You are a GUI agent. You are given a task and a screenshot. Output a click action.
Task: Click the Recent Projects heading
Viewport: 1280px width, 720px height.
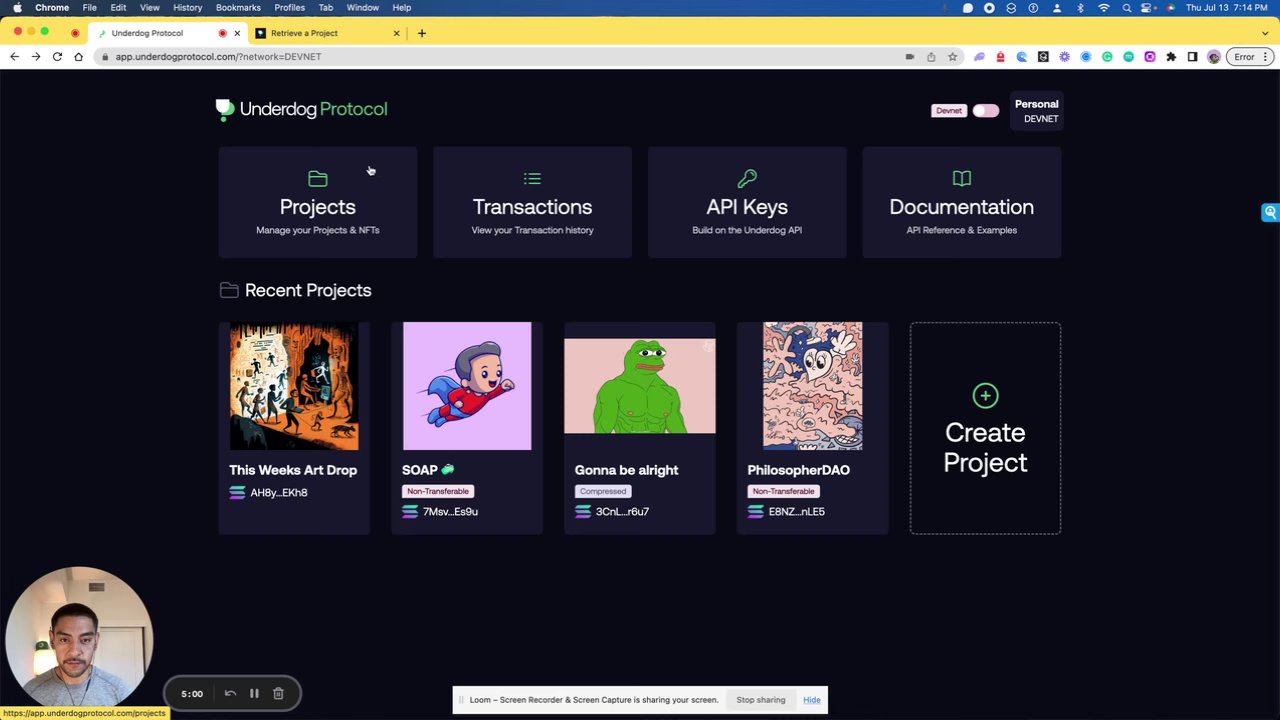pos(308,290)
